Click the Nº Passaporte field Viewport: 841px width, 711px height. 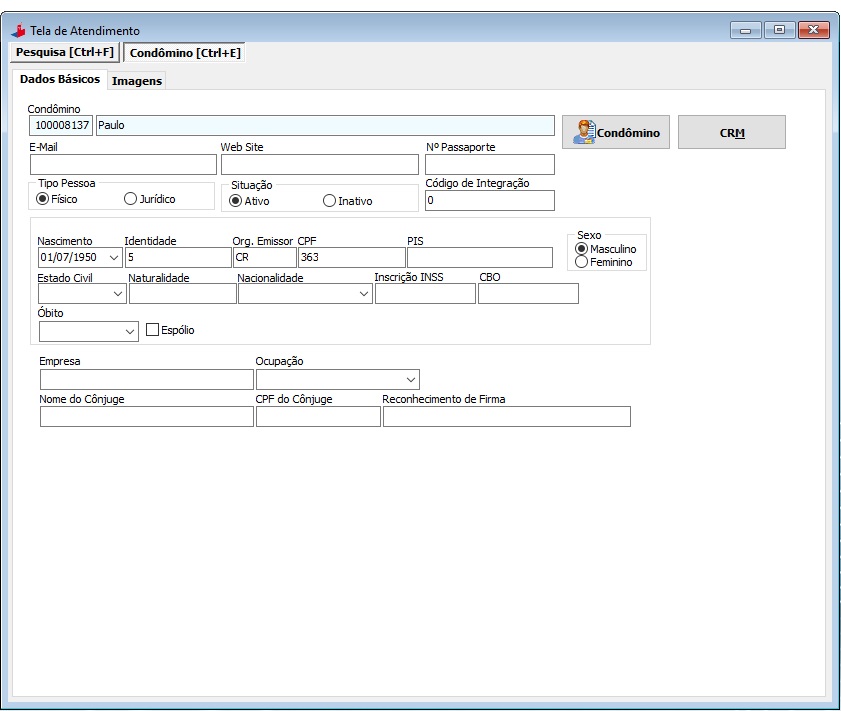coord(489,165)
